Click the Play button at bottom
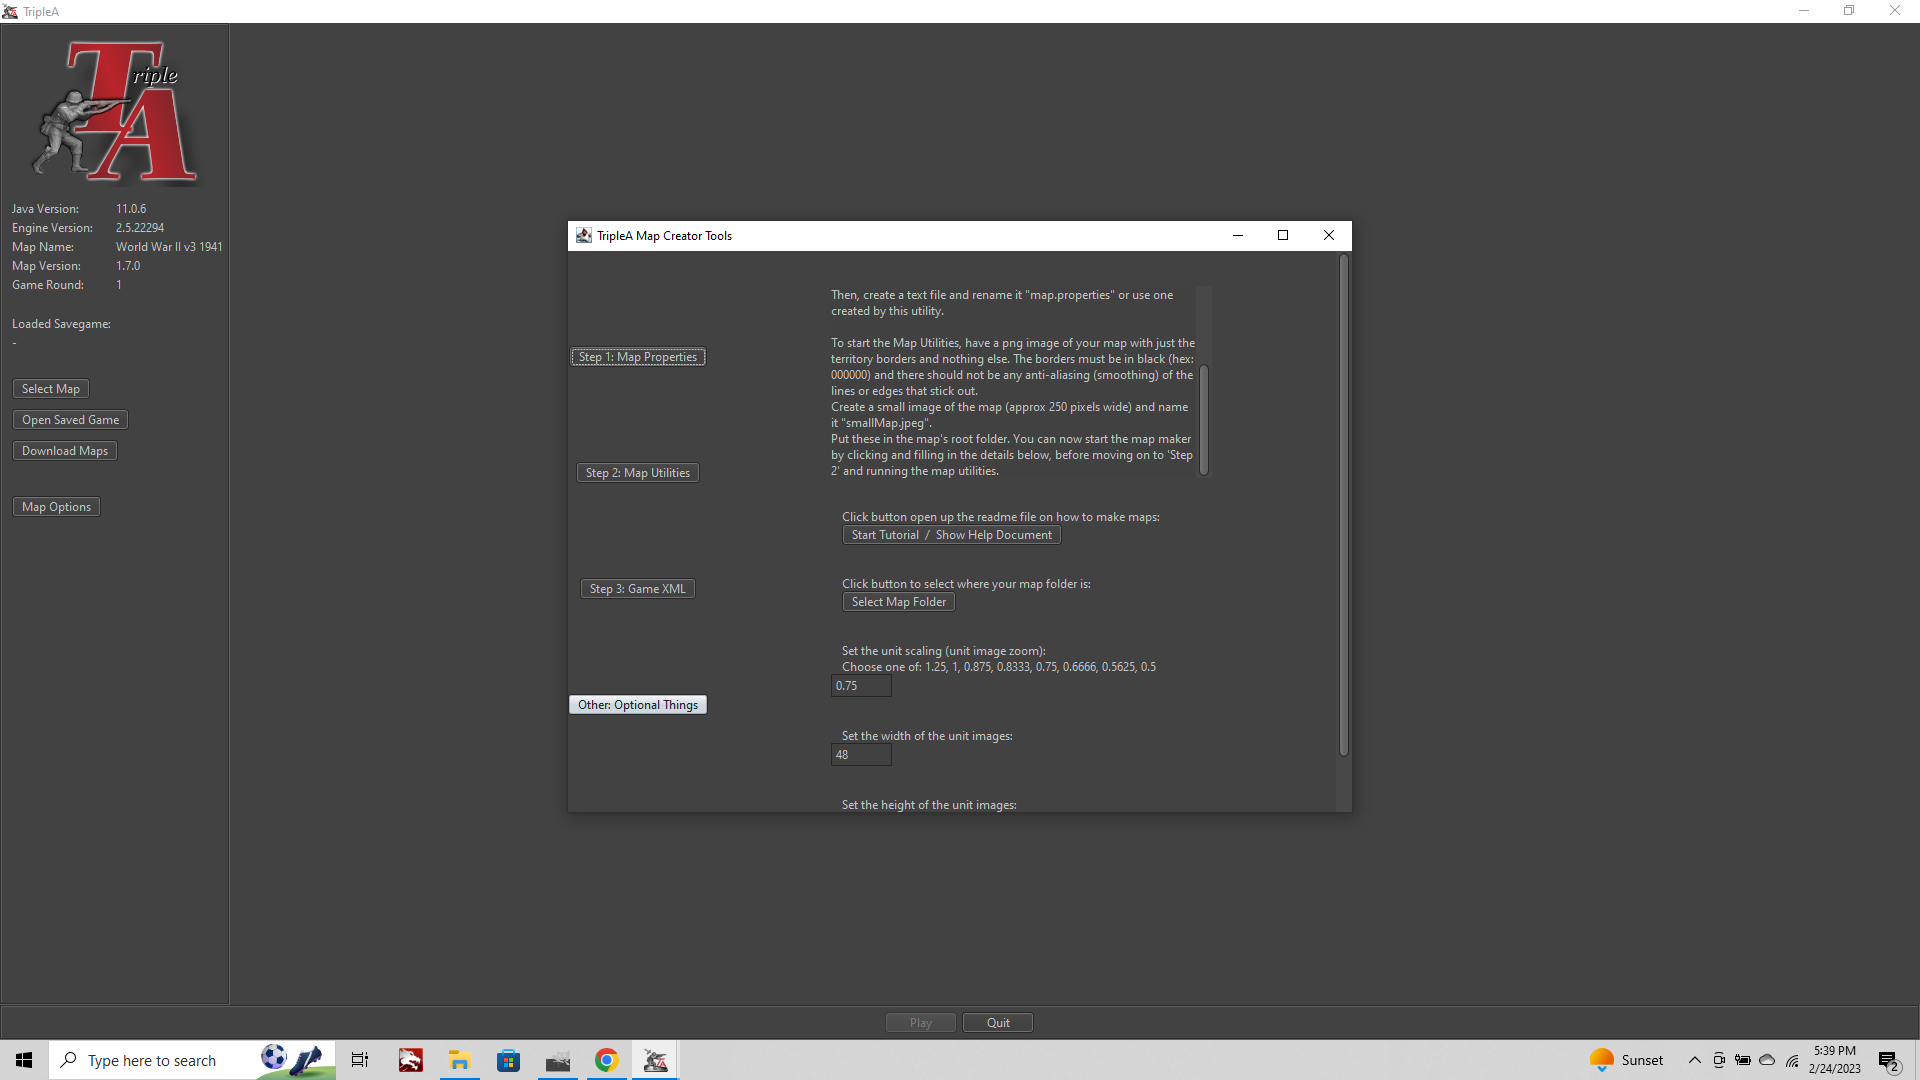 coord(920,1022)
